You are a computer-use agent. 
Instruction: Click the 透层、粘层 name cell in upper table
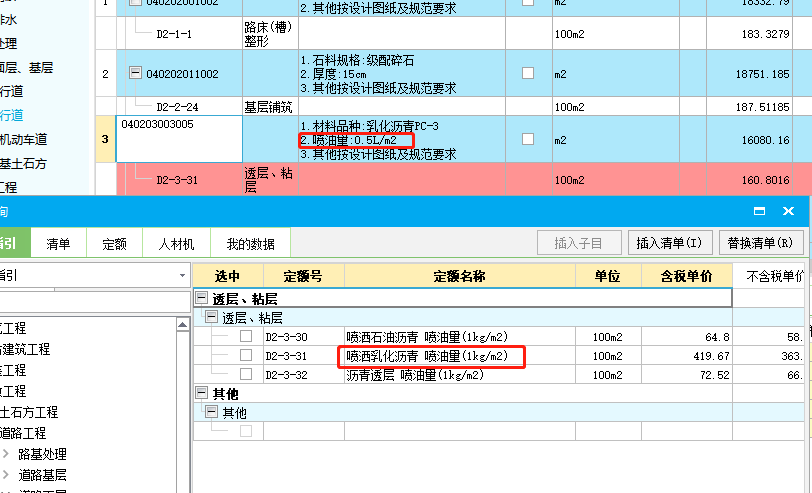(x=268, y=180)
